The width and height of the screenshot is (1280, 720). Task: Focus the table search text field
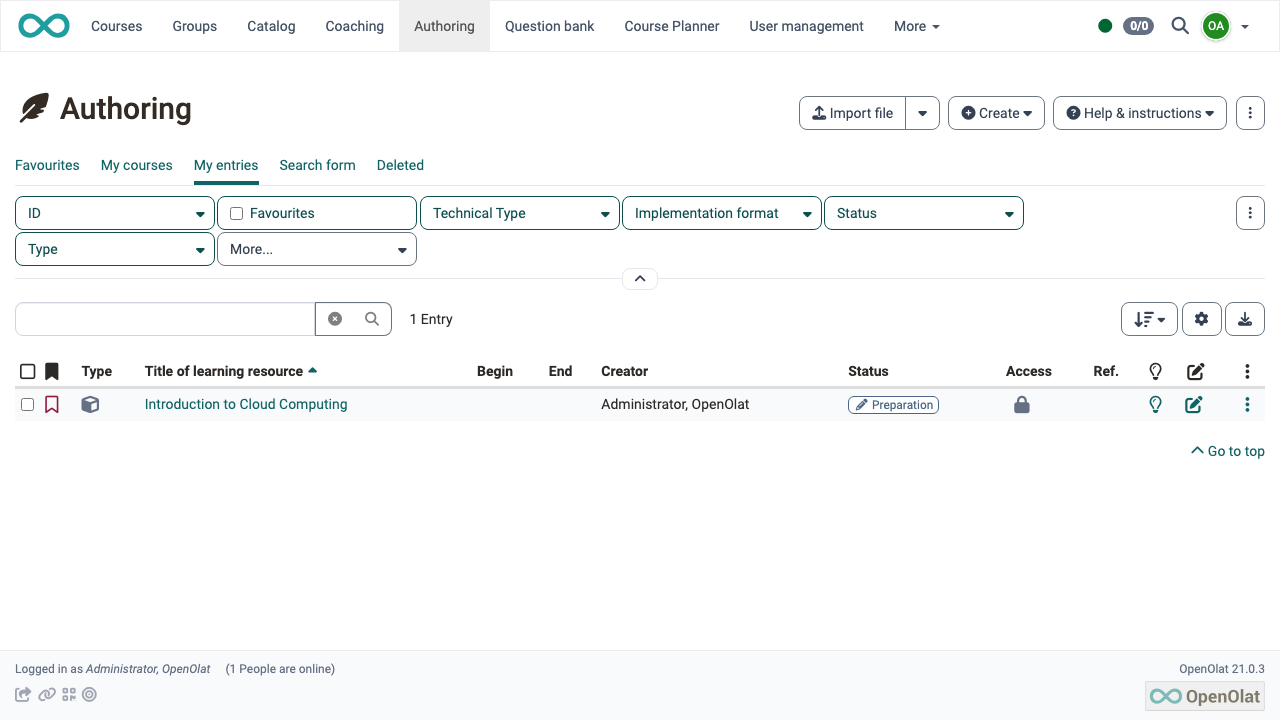[x=165, y=319]
